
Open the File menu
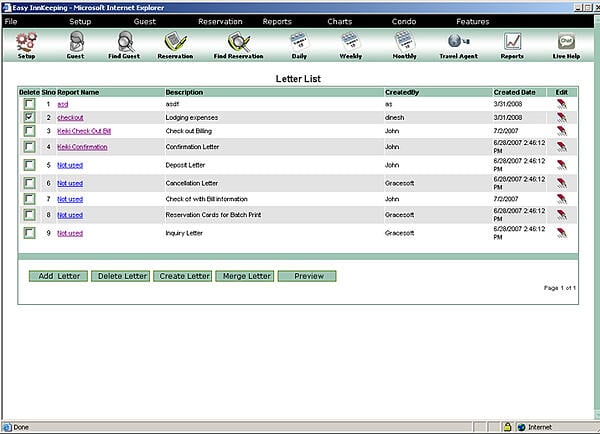click(x=11, y=21)
